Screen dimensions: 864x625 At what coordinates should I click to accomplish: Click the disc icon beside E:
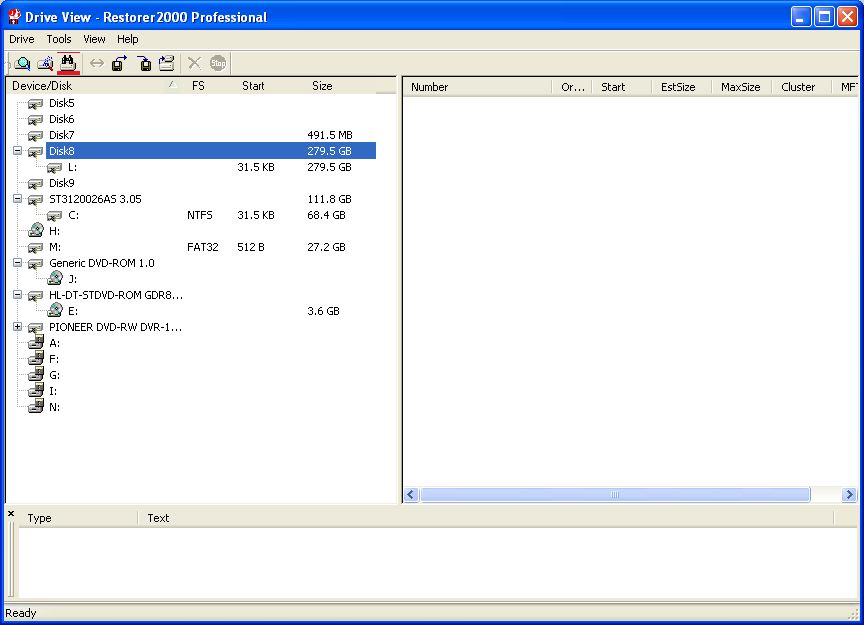pyautogui.click(x=55, y=310)
